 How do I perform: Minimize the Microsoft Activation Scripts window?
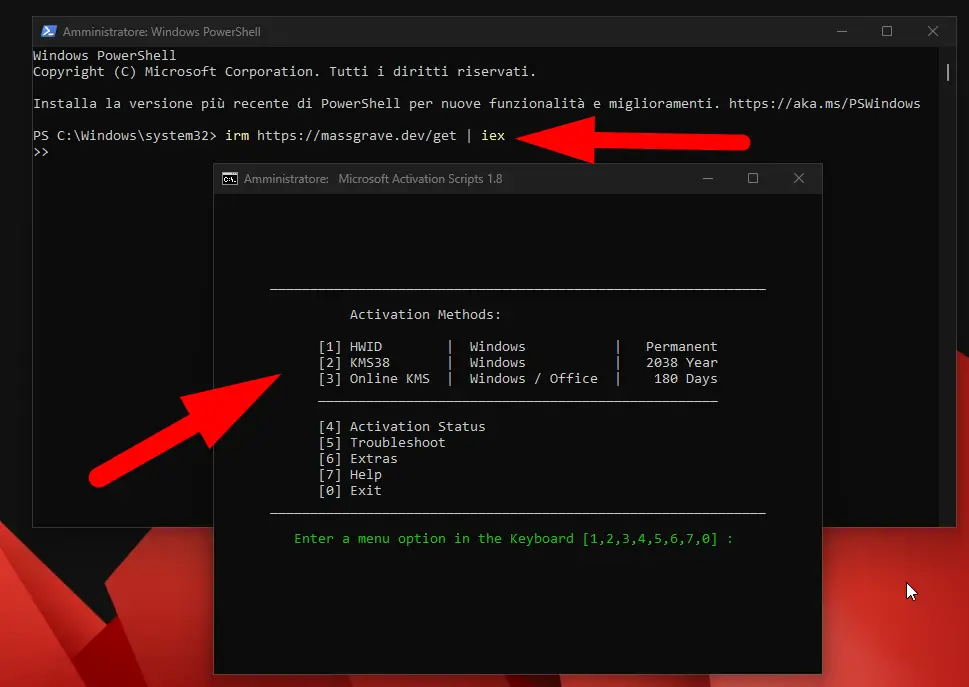click(x=707, y=179)
